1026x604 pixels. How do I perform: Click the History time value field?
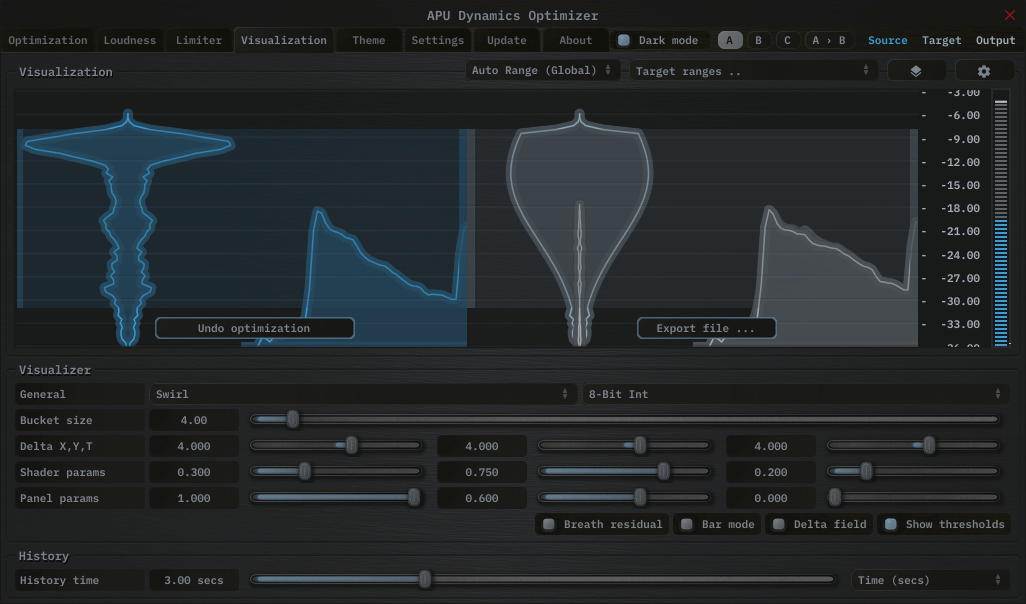(194, 580)
